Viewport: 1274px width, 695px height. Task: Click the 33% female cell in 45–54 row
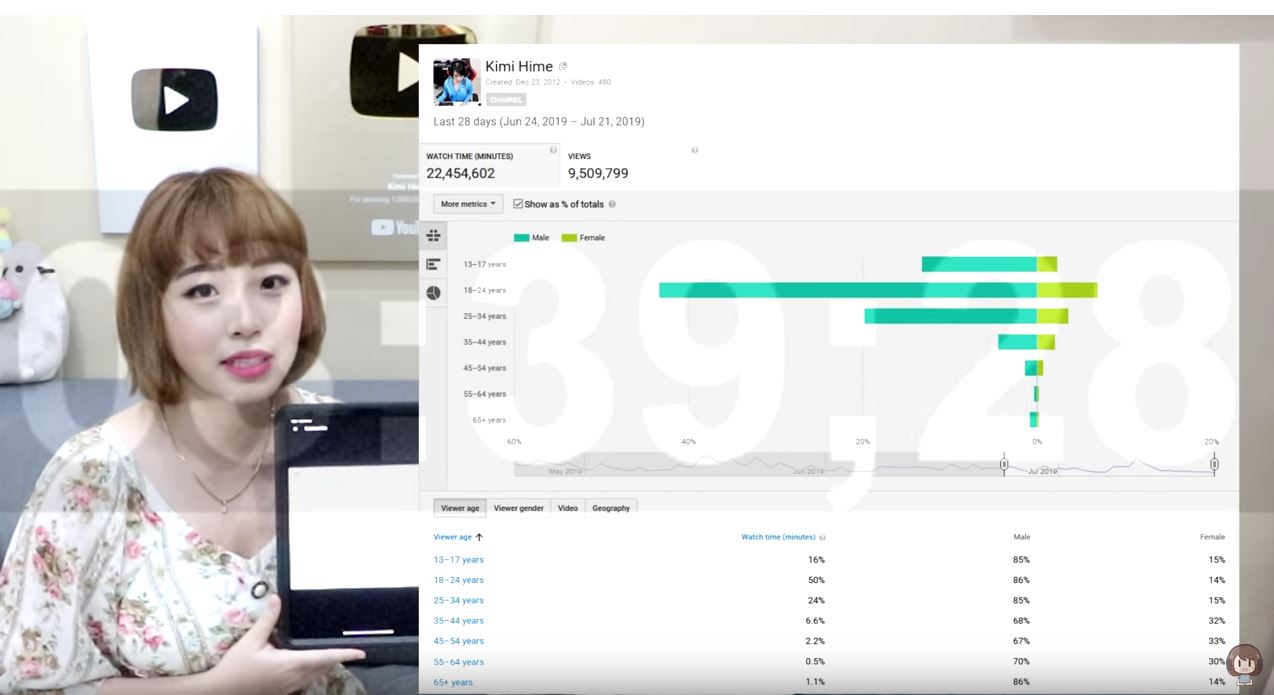tap(1216, 641)
